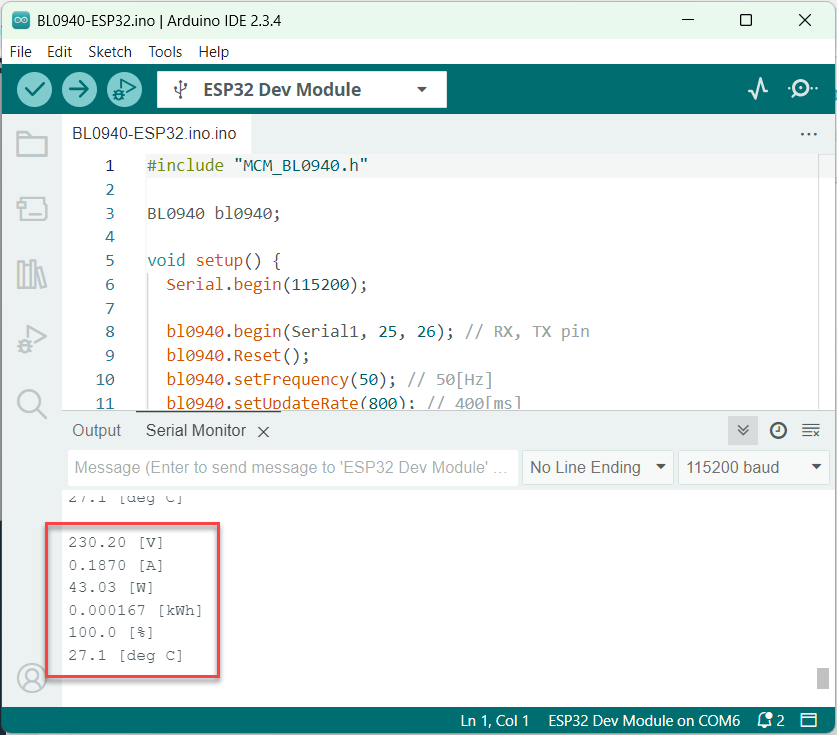The image size is (837, 735).
Task: Select the BL0940-ESP32.ino.ino editor tab
Action: (x=154, y=133)
